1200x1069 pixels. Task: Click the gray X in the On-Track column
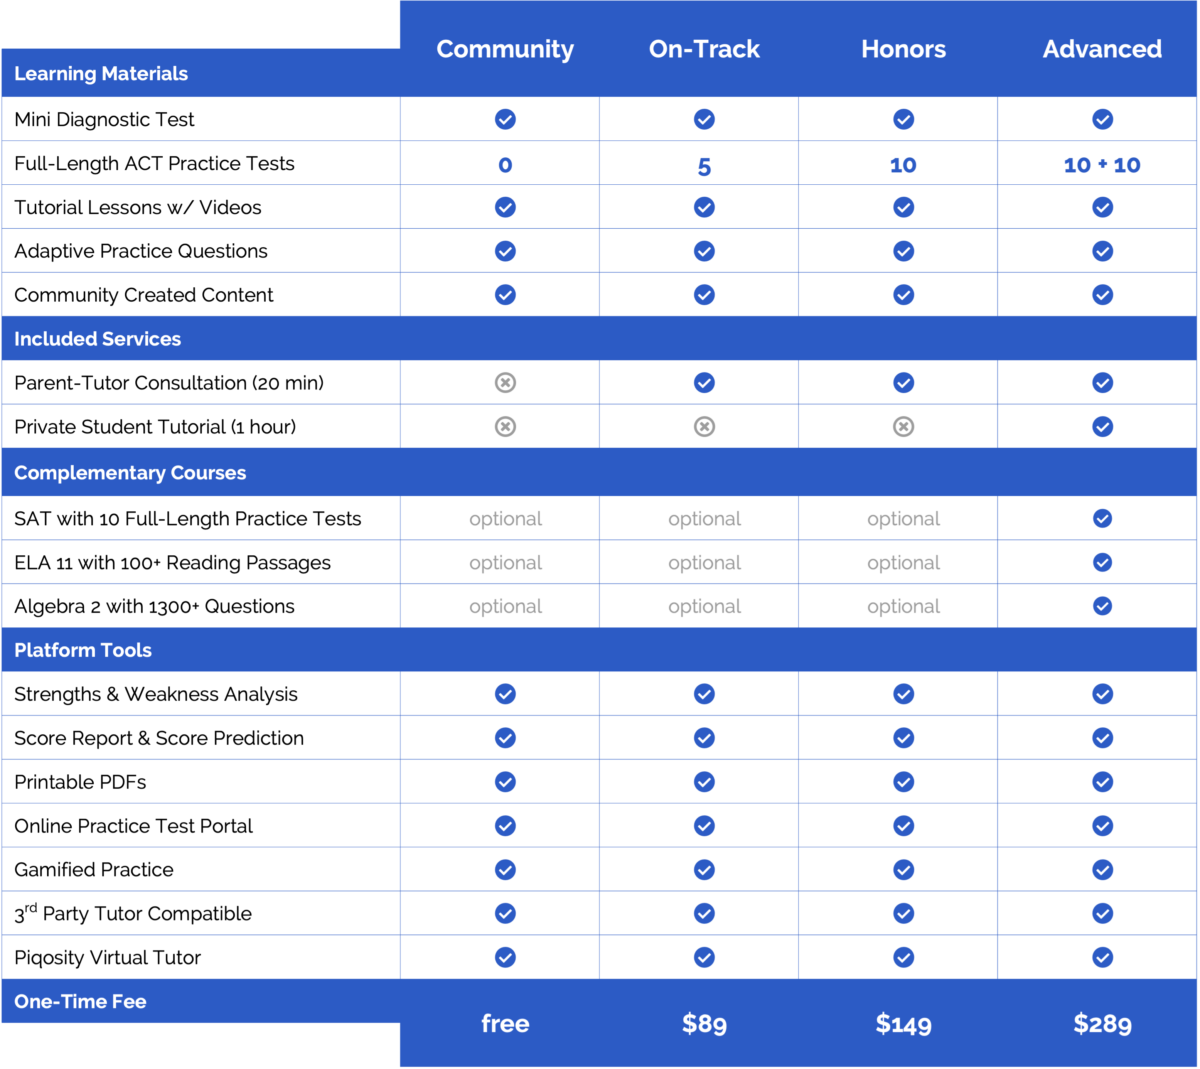tap(704, 427)
